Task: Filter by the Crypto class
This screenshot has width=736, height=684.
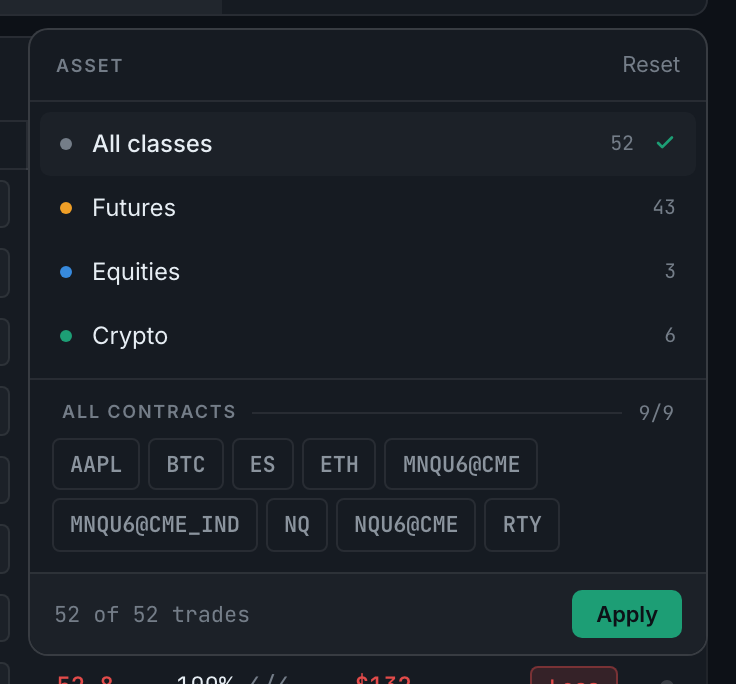Action: [x=368, y=336]
